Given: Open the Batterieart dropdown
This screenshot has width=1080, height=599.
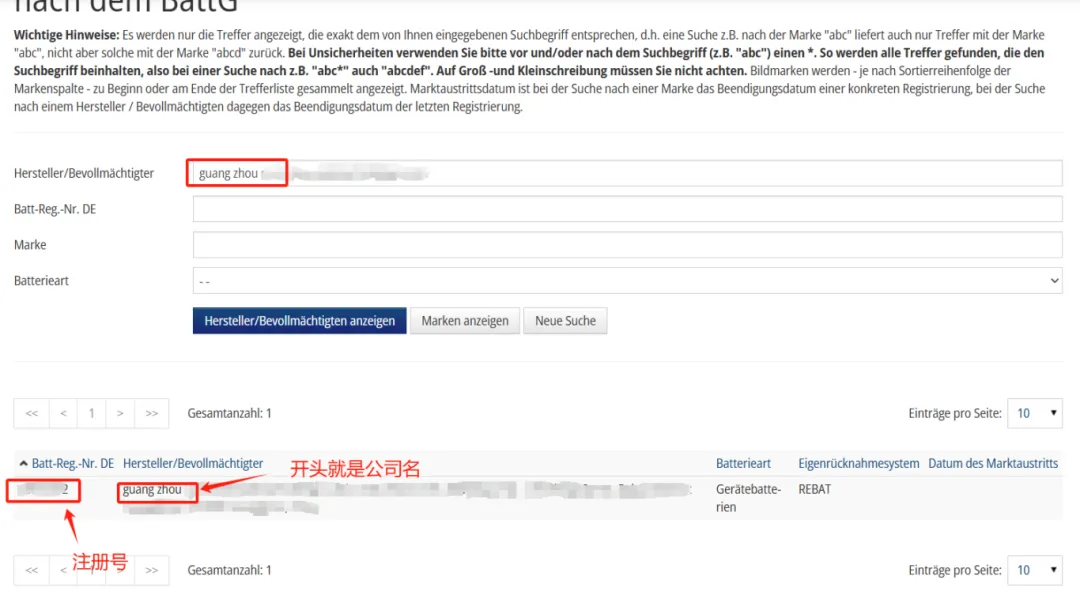Looking at the screenshot, I should point(627,280).
